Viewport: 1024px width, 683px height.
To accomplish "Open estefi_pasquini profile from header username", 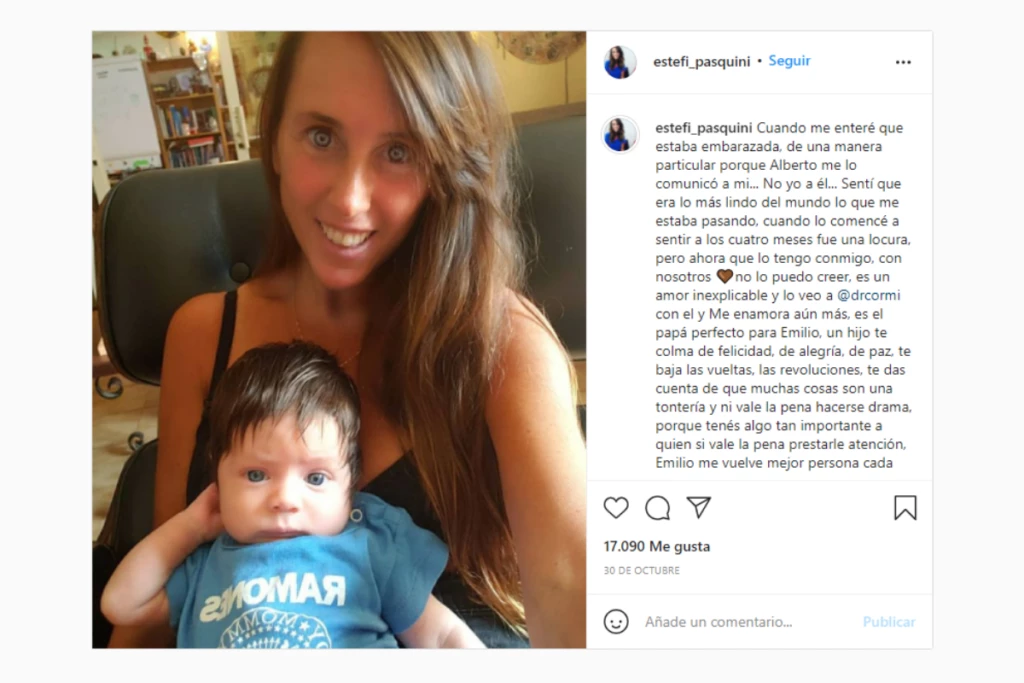I will click(701, 61).
